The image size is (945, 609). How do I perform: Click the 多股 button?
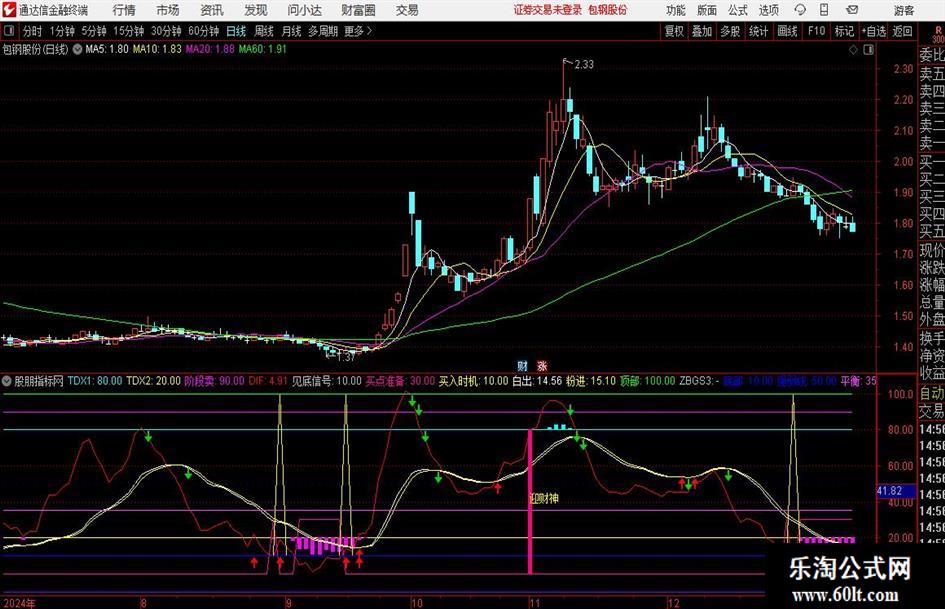pos(730,31)
